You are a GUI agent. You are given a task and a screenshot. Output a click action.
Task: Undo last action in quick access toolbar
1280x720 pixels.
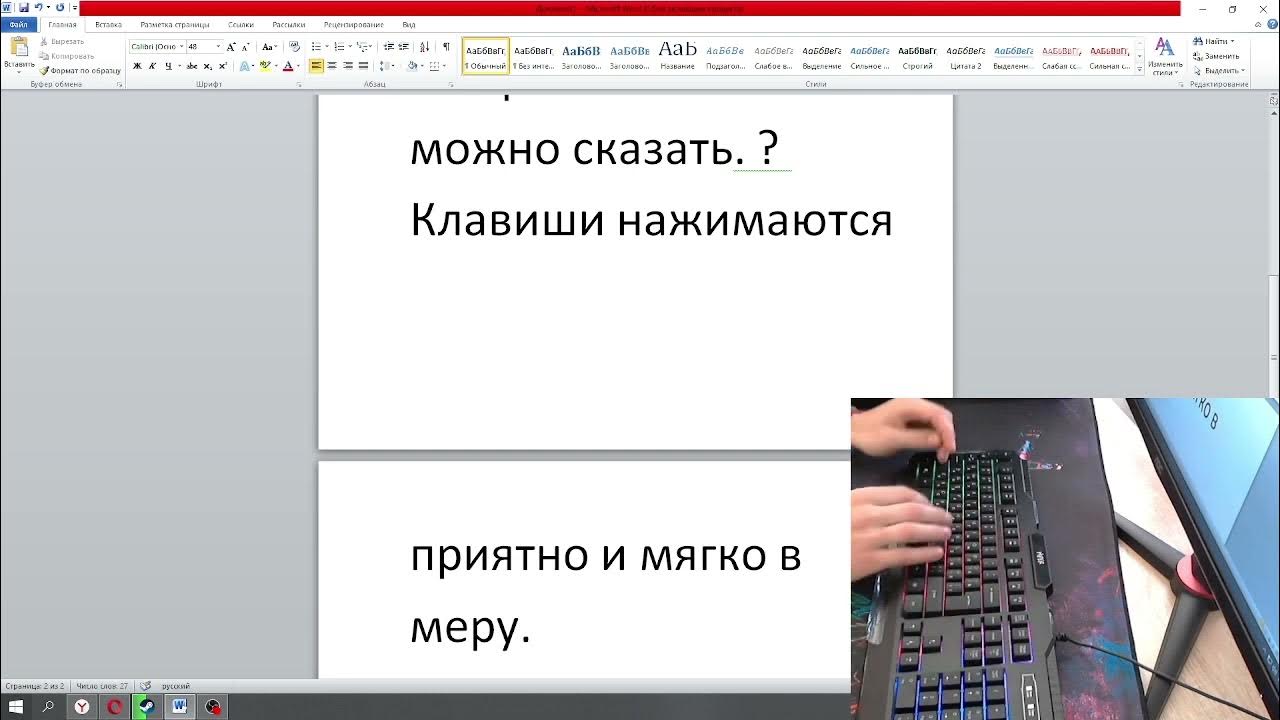click(x=39, y=8)
